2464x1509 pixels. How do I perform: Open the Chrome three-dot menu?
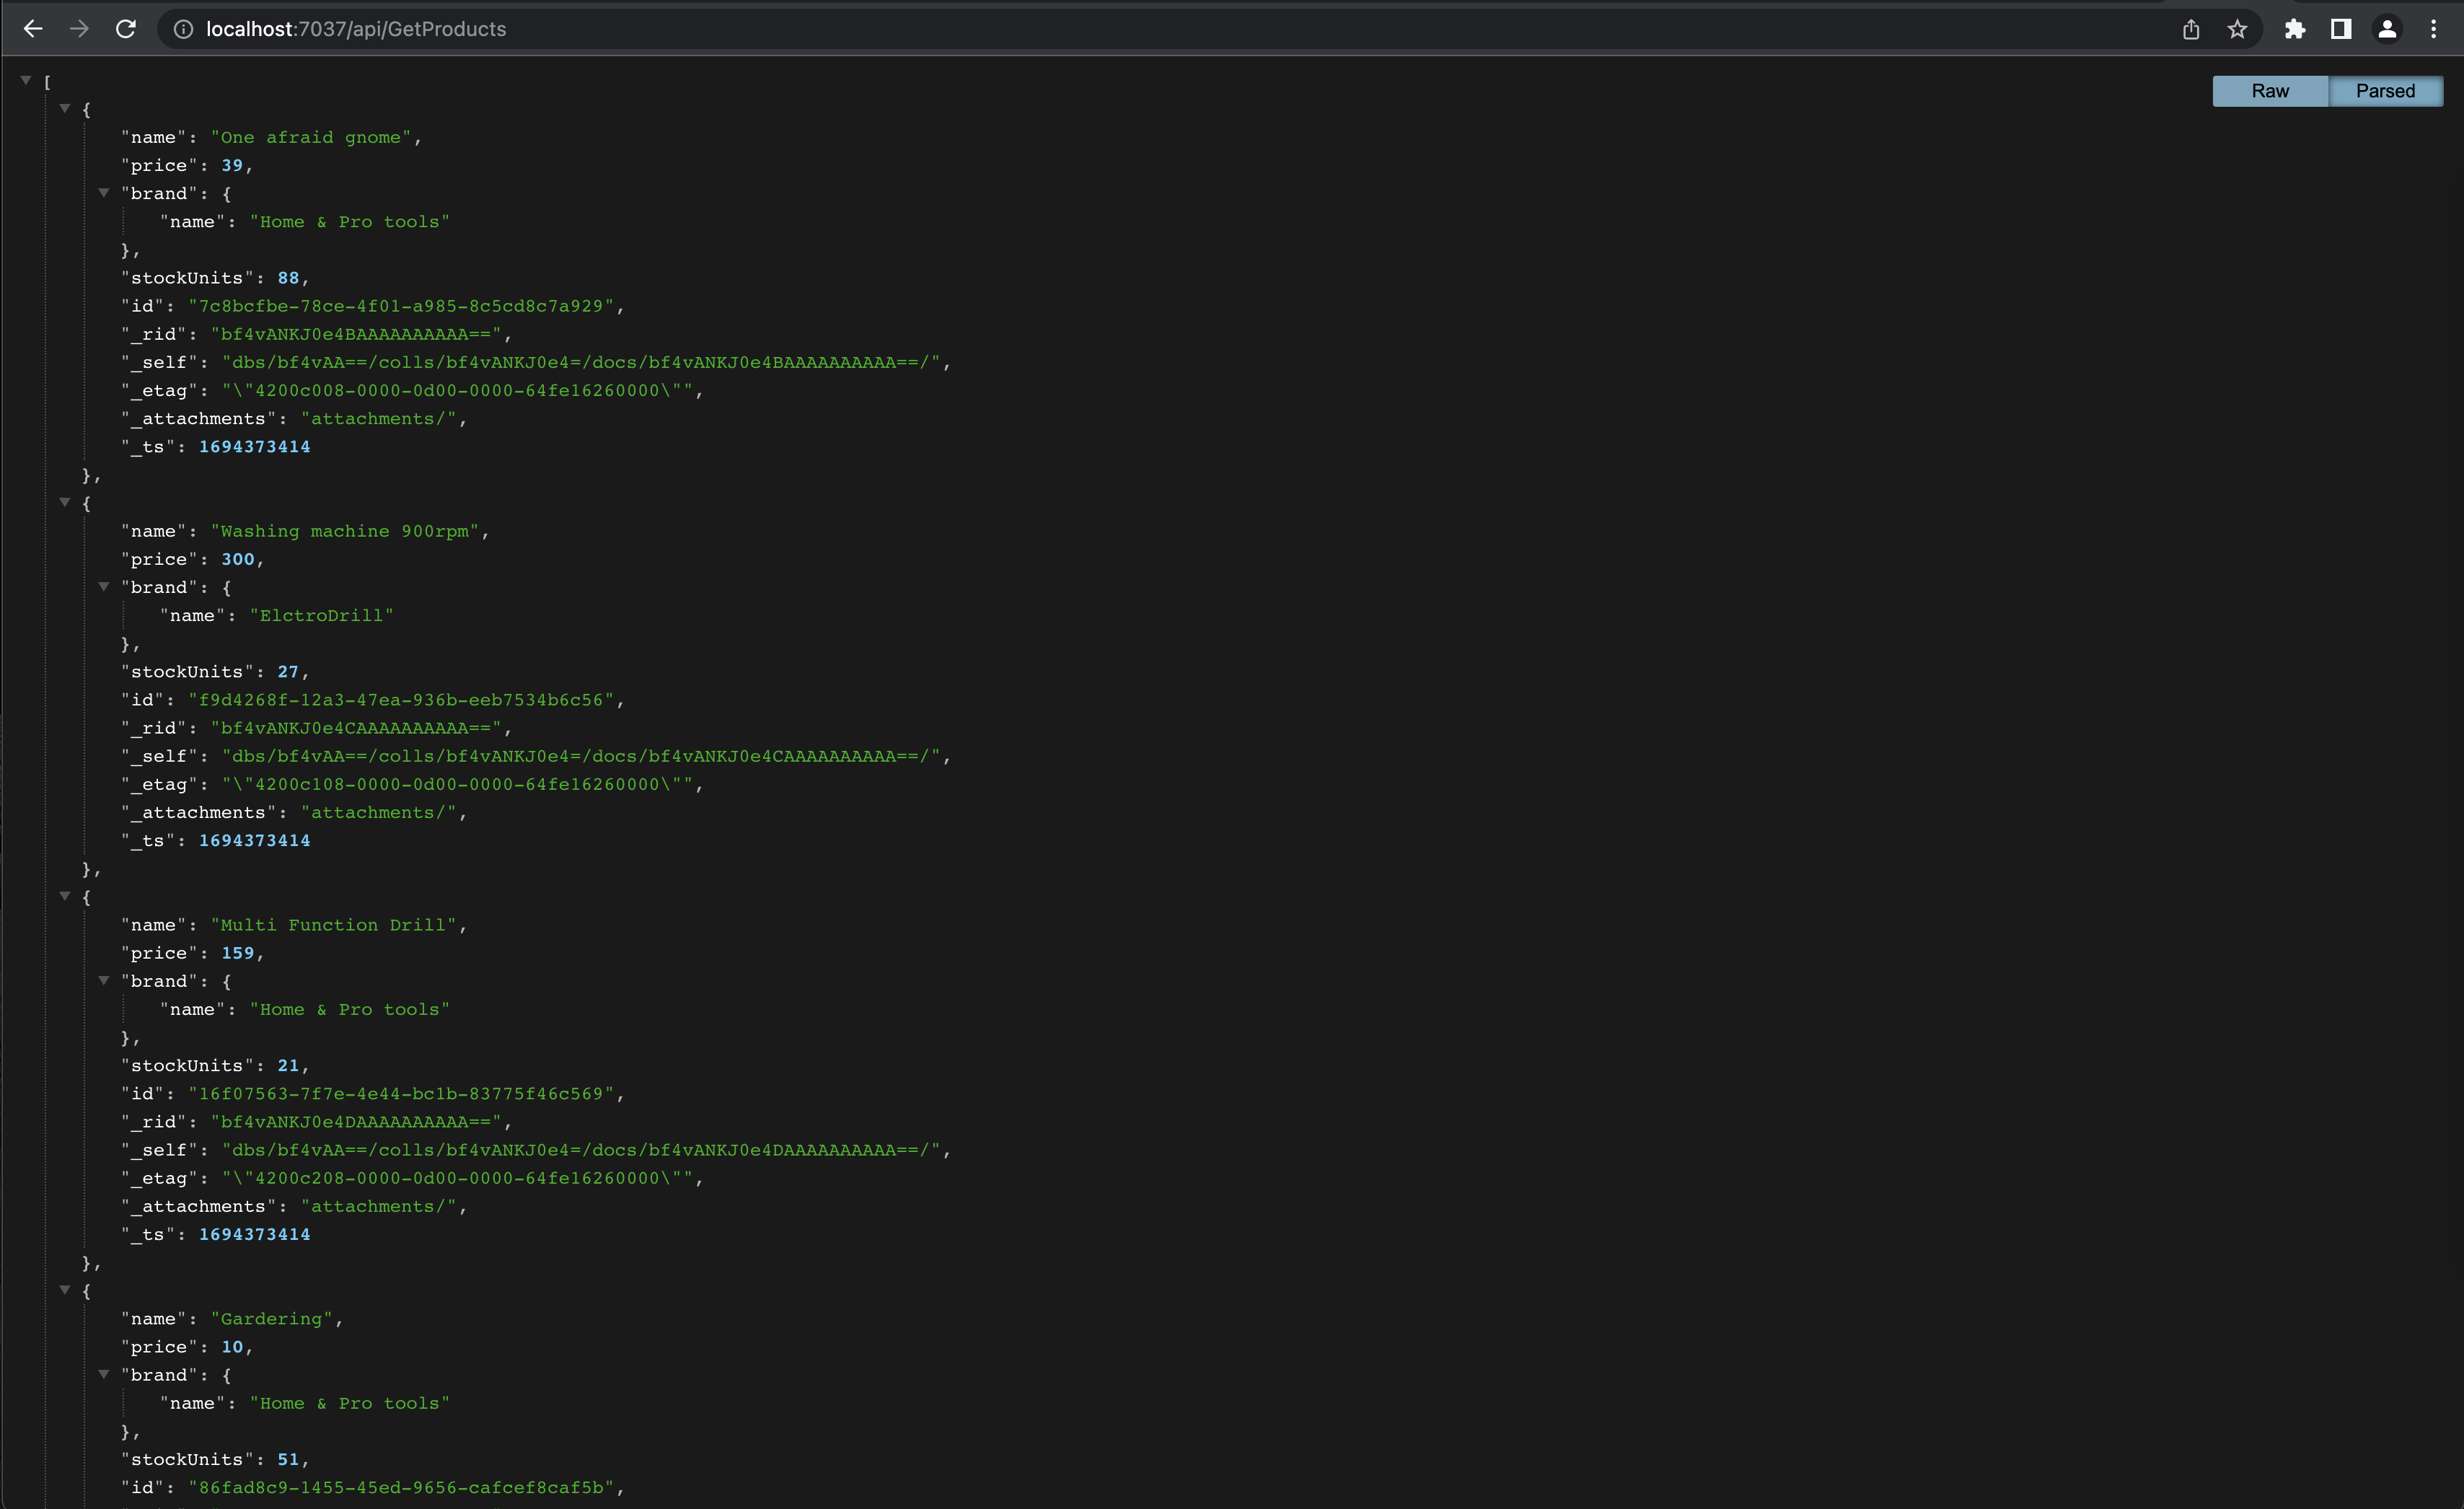2433,29
